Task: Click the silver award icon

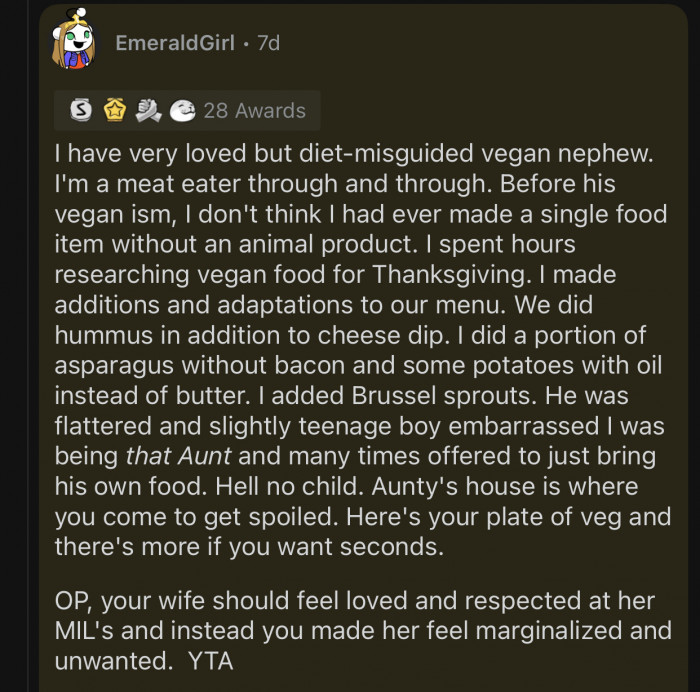Action: [x=80, y=110]
